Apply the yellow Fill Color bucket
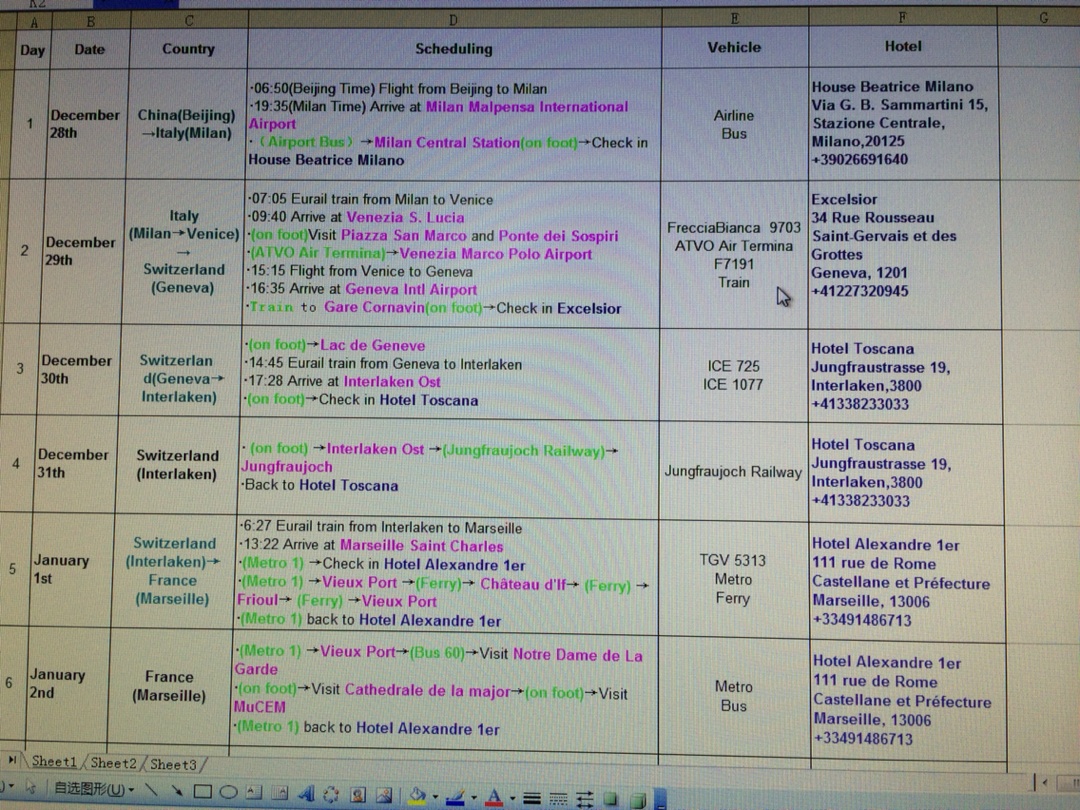The height and width of the screenshot is (810, 1080). coord(418,796)
